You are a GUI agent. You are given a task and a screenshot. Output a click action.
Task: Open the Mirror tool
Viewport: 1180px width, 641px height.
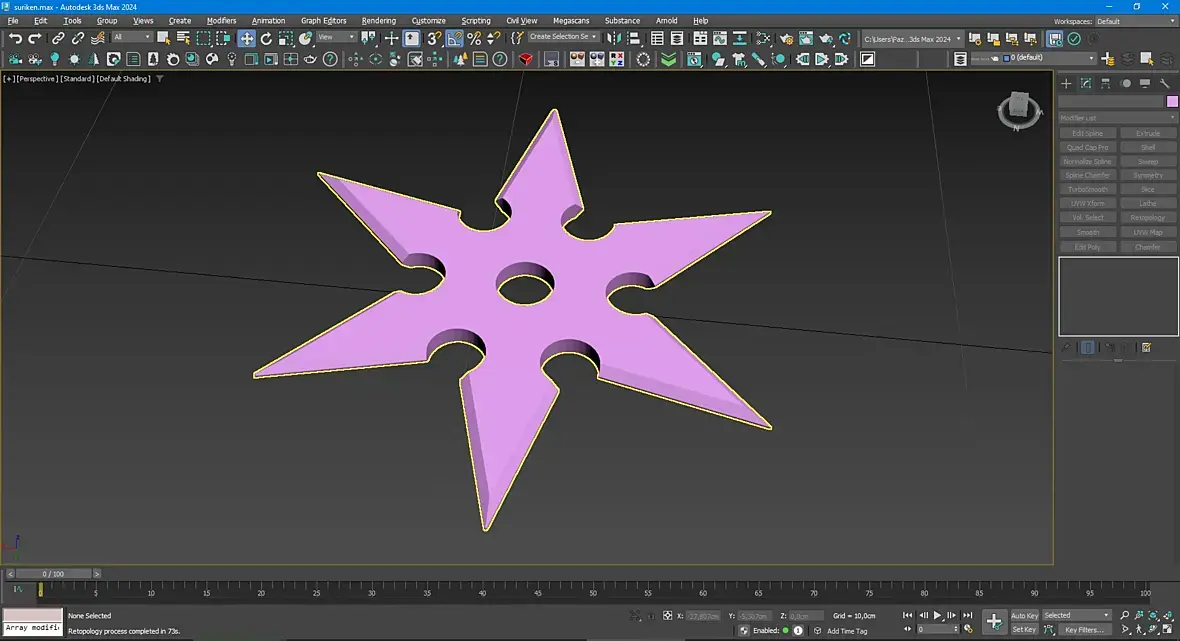click(x=614, y=38)
